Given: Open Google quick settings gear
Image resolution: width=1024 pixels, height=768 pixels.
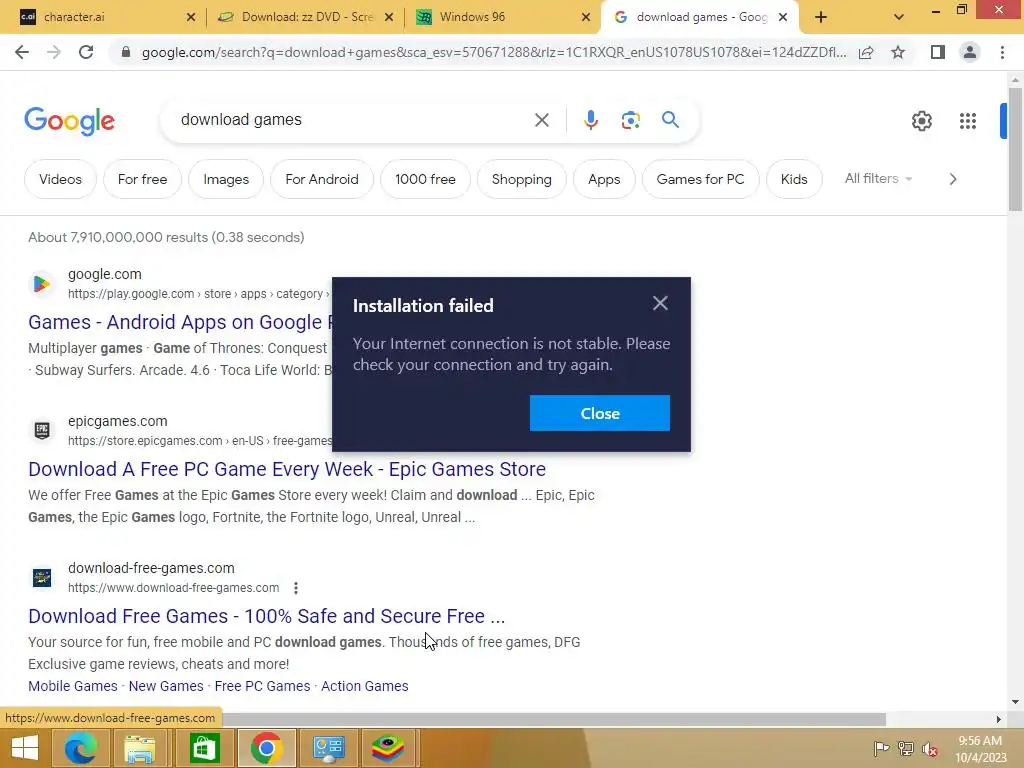Looking at the screenshot, I should tap(921, 121).
